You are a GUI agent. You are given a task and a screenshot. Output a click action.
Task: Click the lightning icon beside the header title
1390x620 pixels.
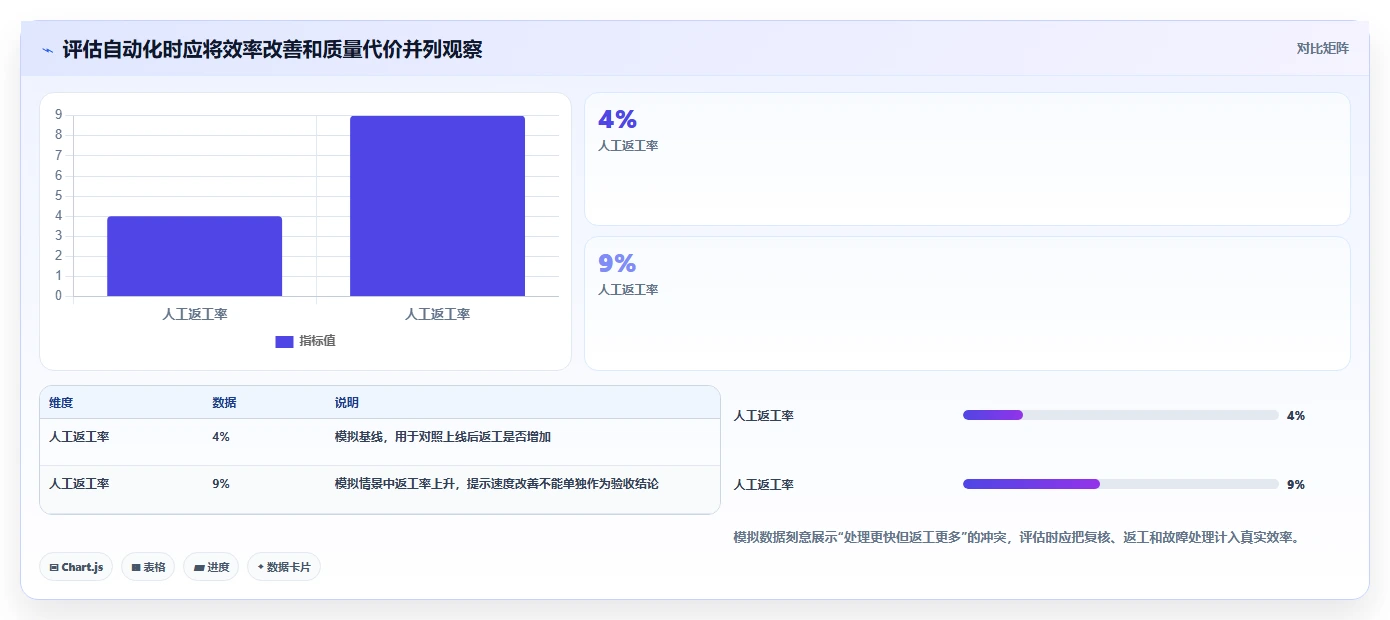48,49
